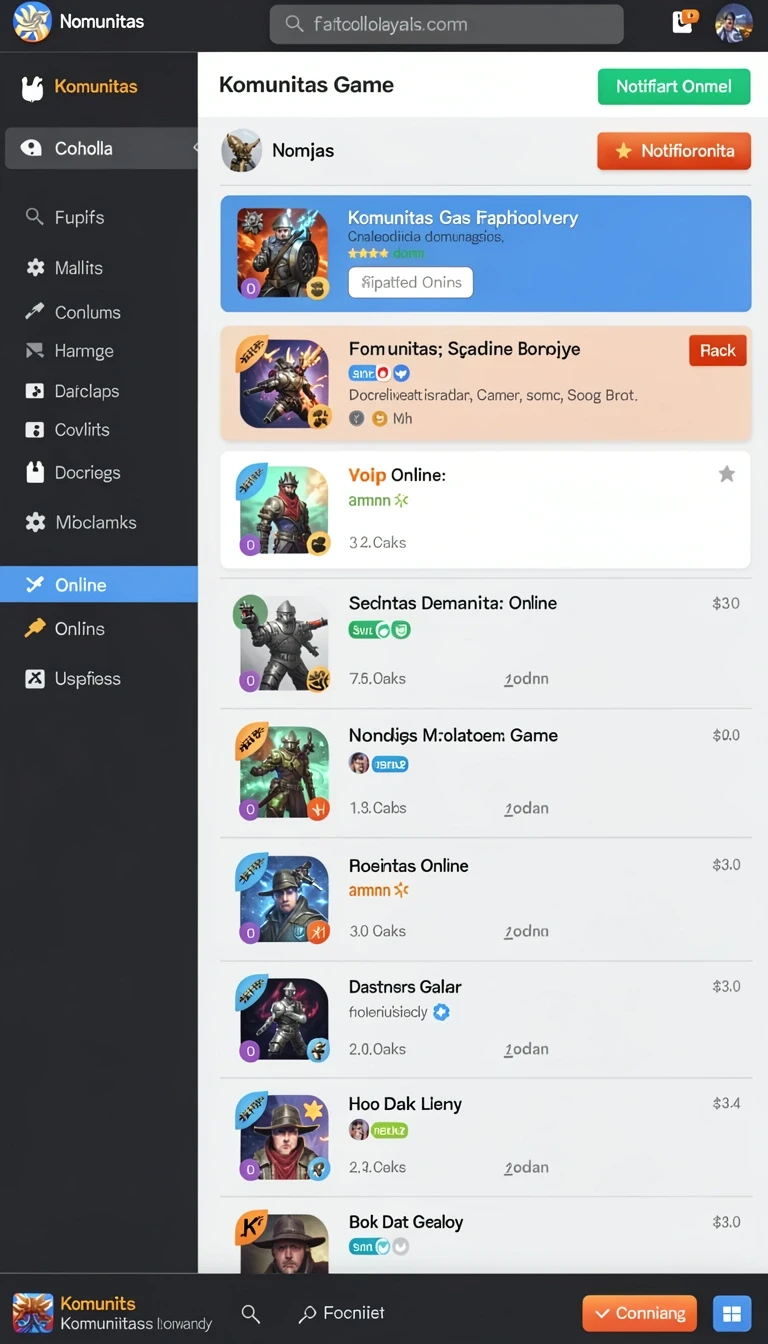The height and width of the screenshot is (1344, 768).
Task: Open Komunitas Gas Fapholovery game thumbnail
Action: (282, 252)
